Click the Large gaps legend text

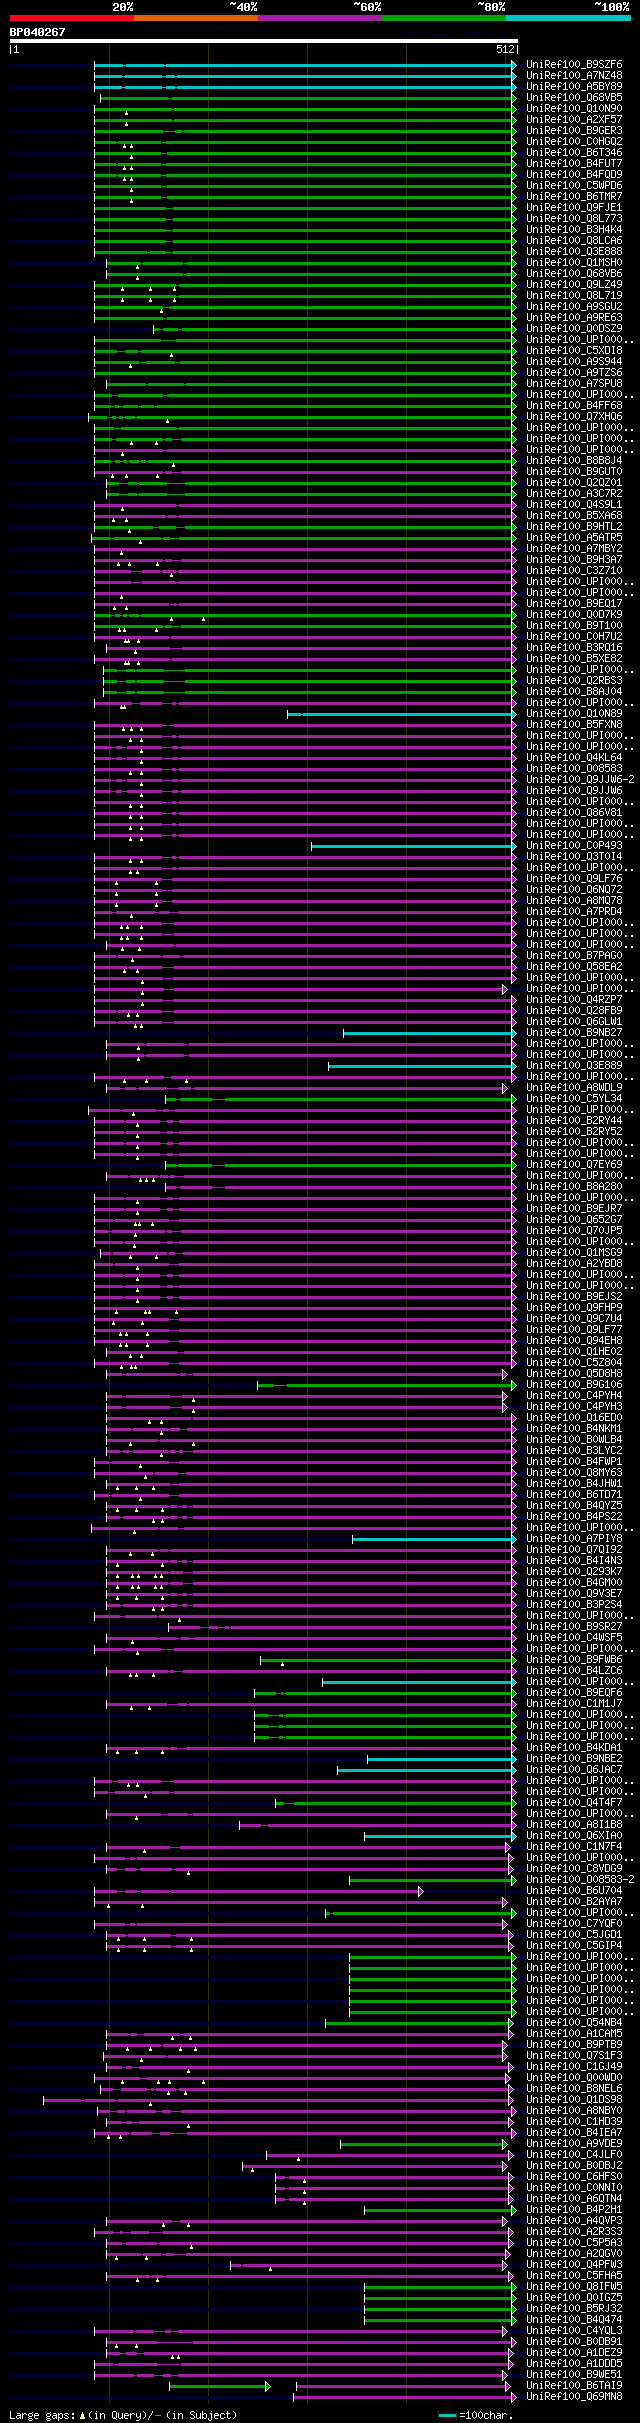123,2415
